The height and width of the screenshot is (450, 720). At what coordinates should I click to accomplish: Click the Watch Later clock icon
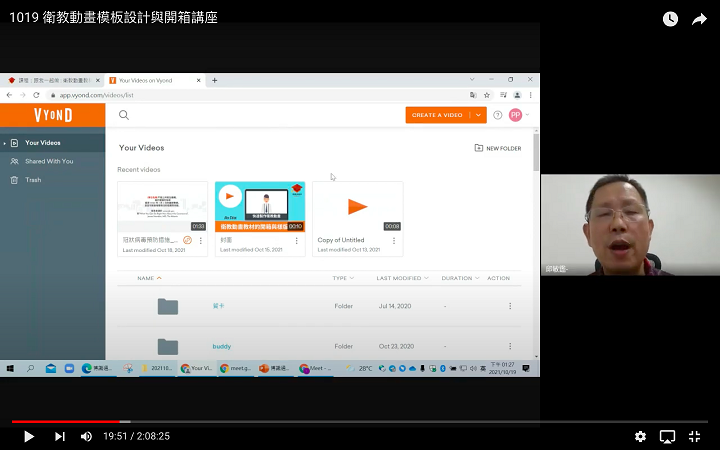670,19
